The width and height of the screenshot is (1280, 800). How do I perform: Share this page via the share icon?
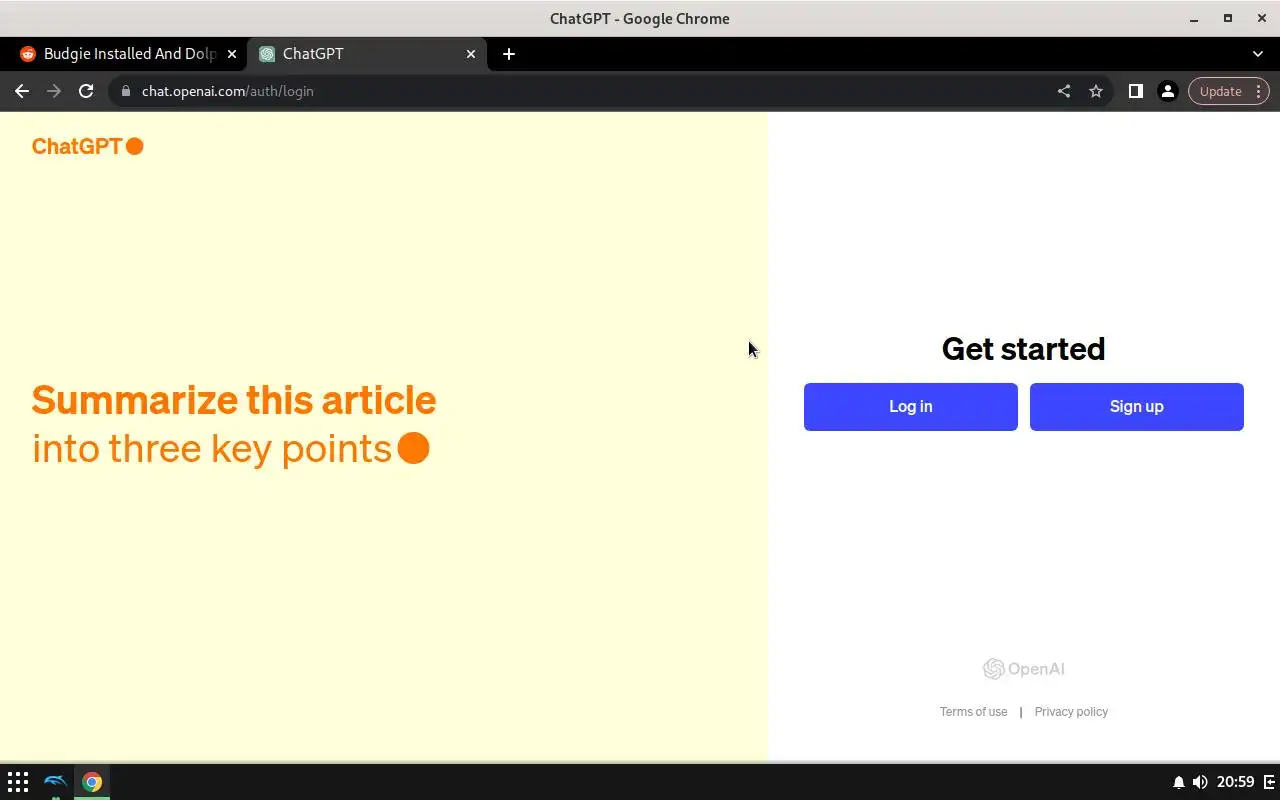[1064, 91]
